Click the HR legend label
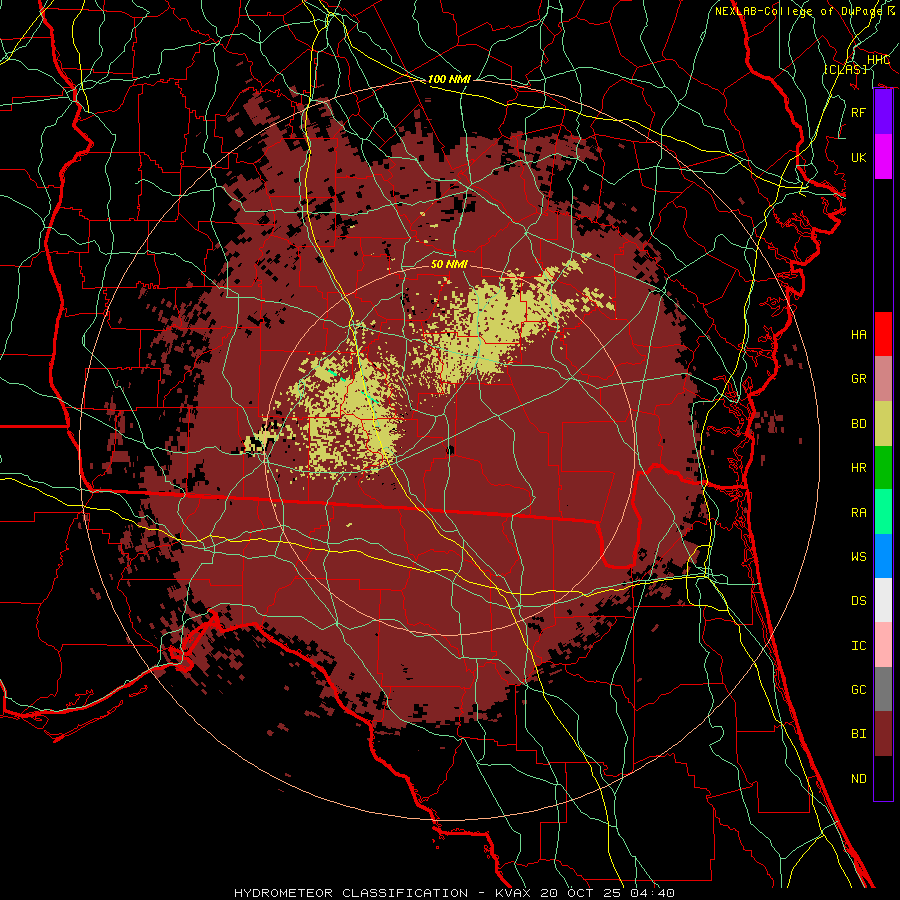The width and height of the screenshot is (900, 900). 858,468
